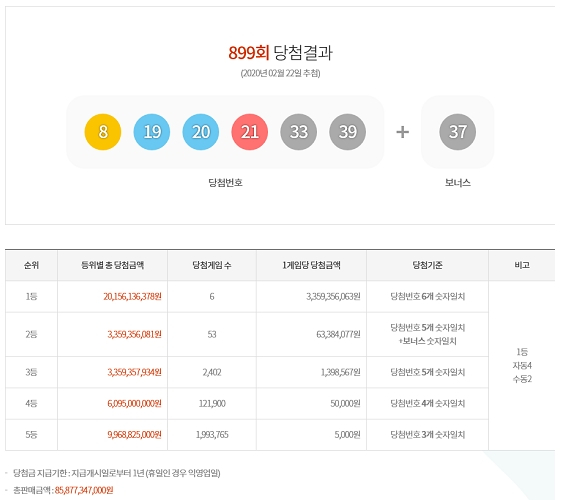Click the 등위별 총 당첨금액 column header
This screenshot has height=500, width=563.
click(112, 265)
